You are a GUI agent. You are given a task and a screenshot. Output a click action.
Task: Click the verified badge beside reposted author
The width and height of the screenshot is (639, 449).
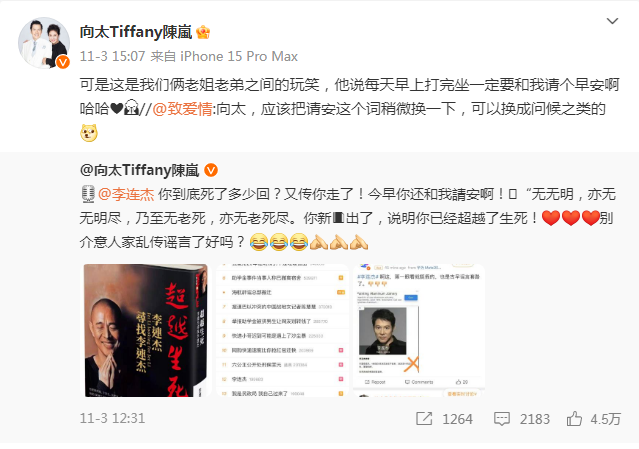211,170
